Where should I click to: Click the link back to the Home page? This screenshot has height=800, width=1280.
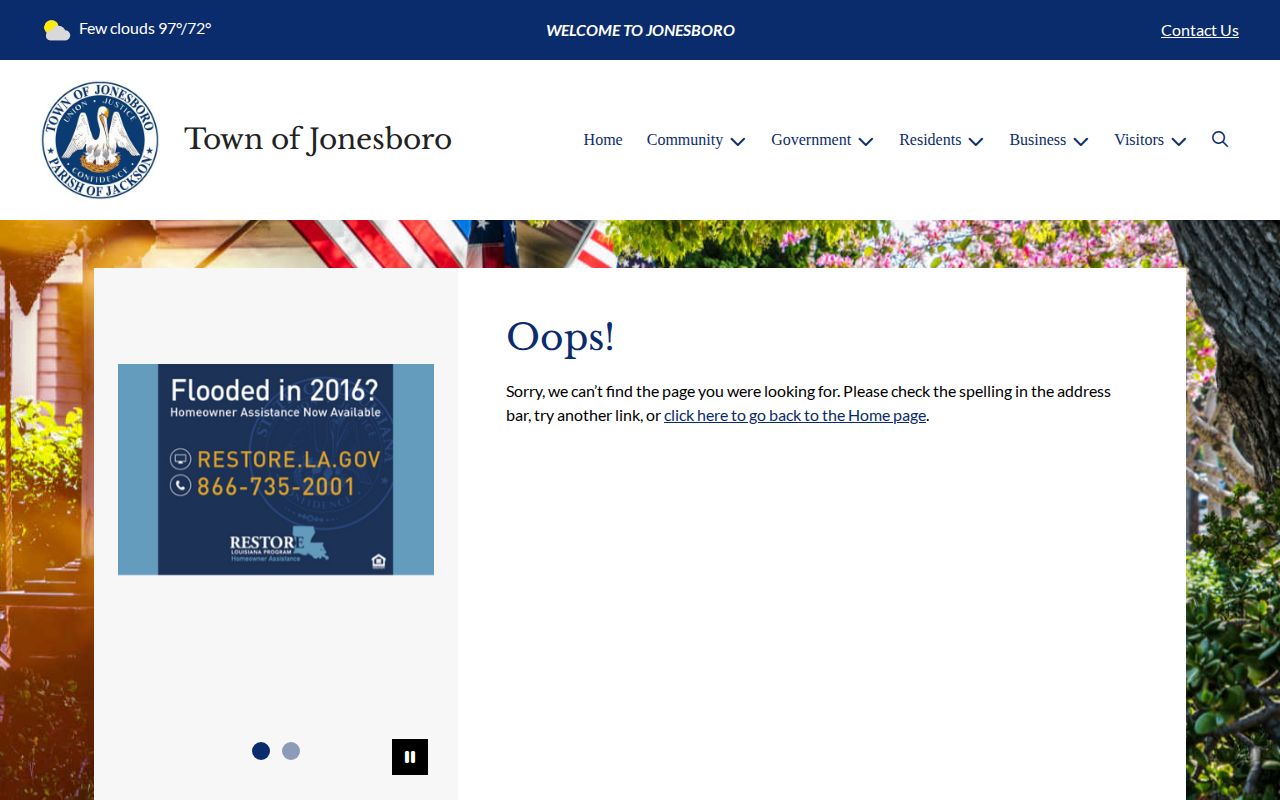click(x=795, y=415)
